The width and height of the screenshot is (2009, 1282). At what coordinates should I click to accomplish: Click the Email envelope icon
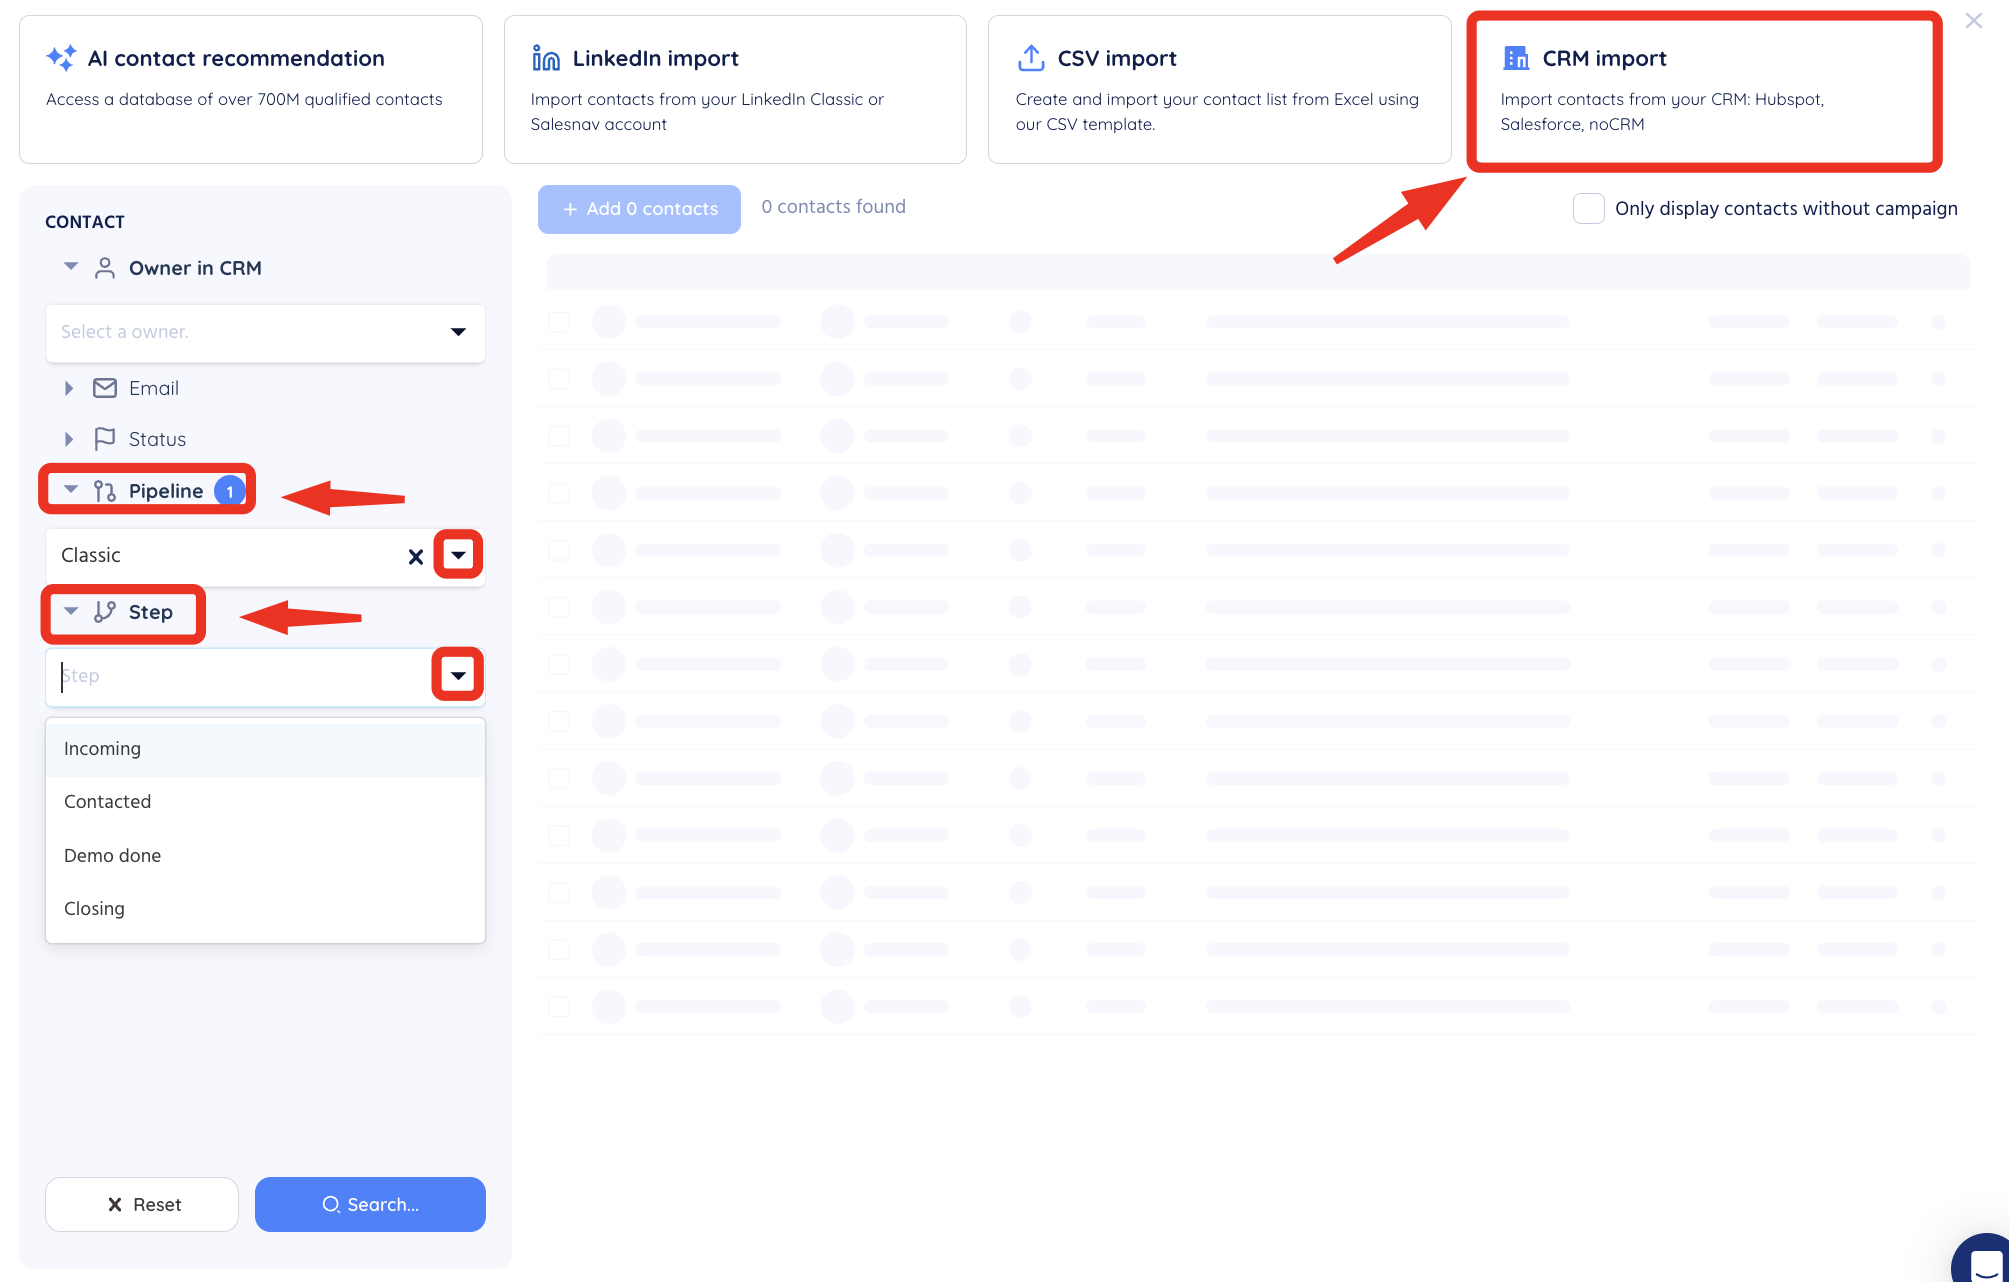pyautogui.click(x=105, y=388)
